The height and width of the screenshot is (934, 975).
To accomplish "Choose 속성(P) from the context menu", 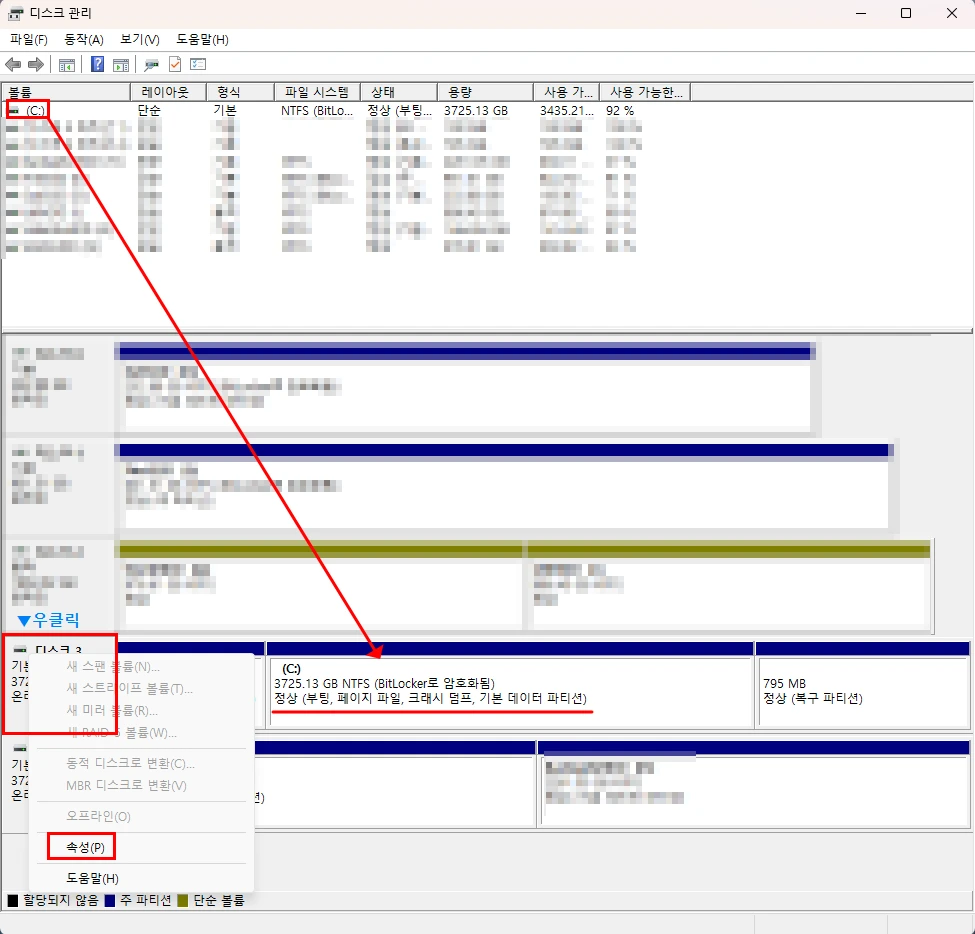I will tap(85, 848).
